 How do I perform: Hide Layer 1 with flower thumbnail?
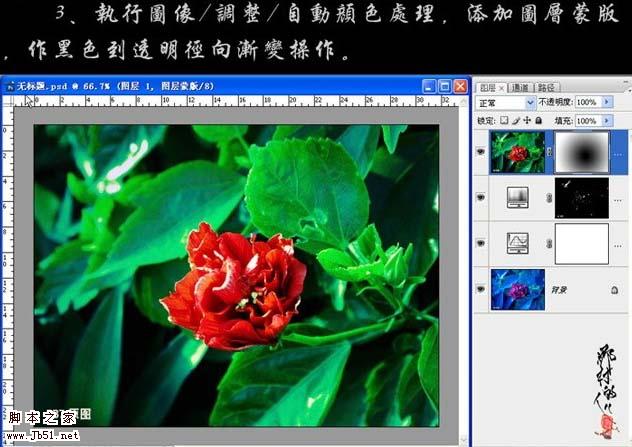[480, 152]
